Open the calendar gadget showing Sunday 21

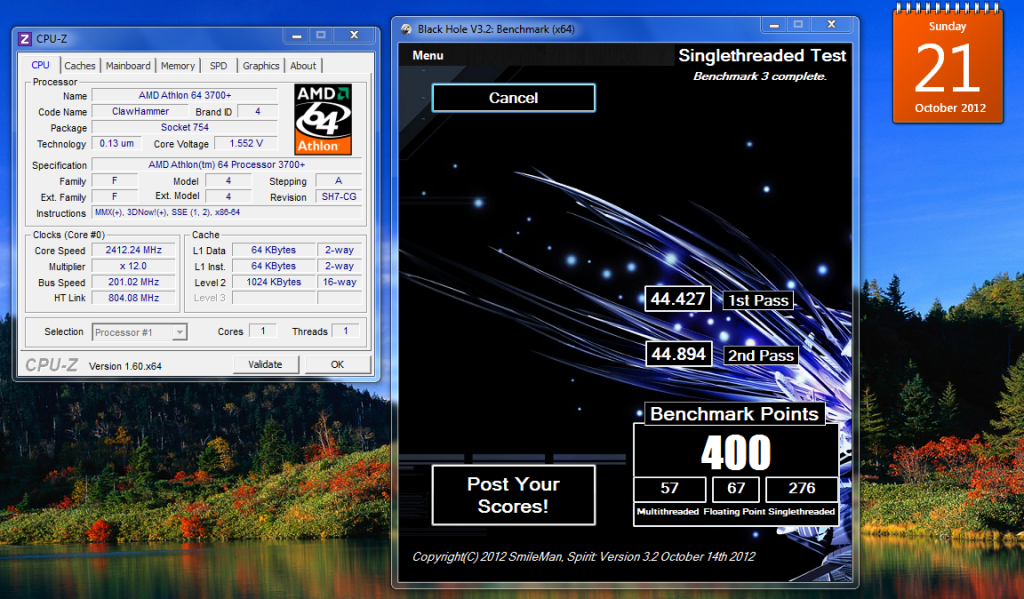[x=948, y=65]
